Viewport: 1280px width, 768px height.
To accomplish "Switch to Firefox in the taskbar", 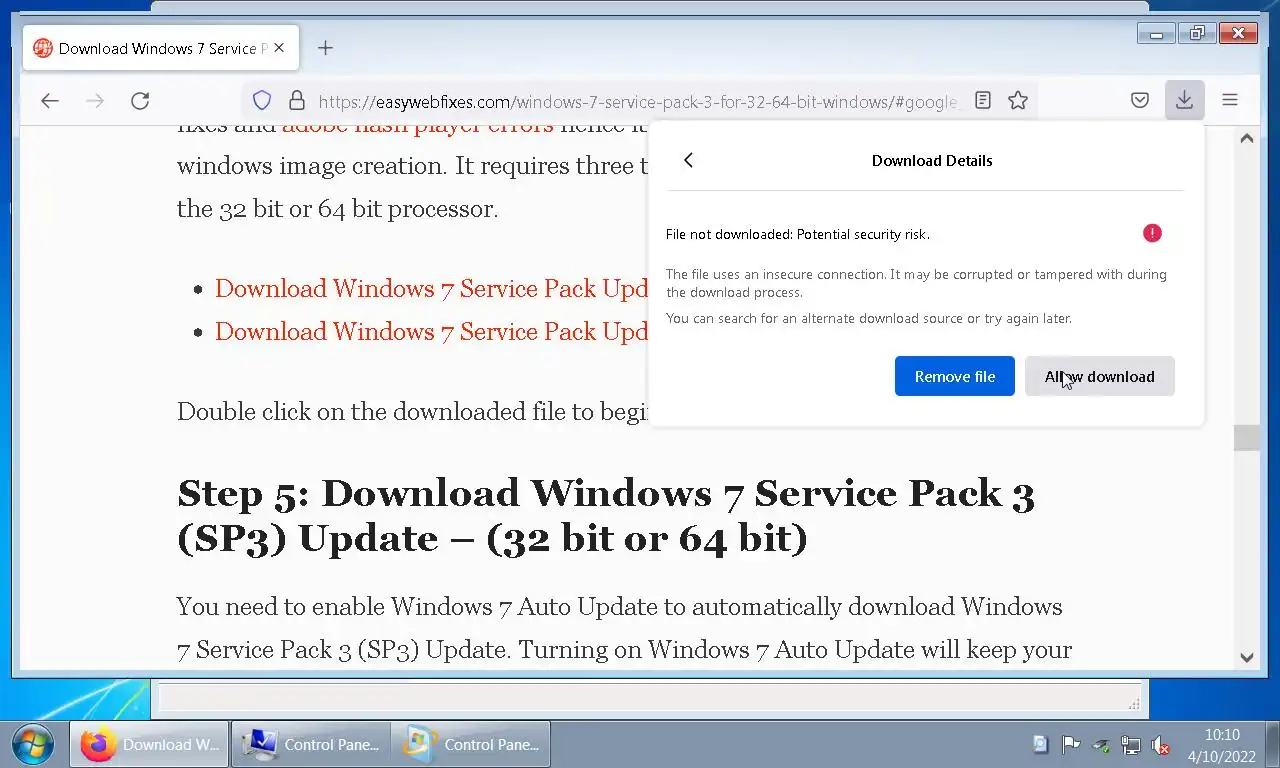I will [150, 744].
